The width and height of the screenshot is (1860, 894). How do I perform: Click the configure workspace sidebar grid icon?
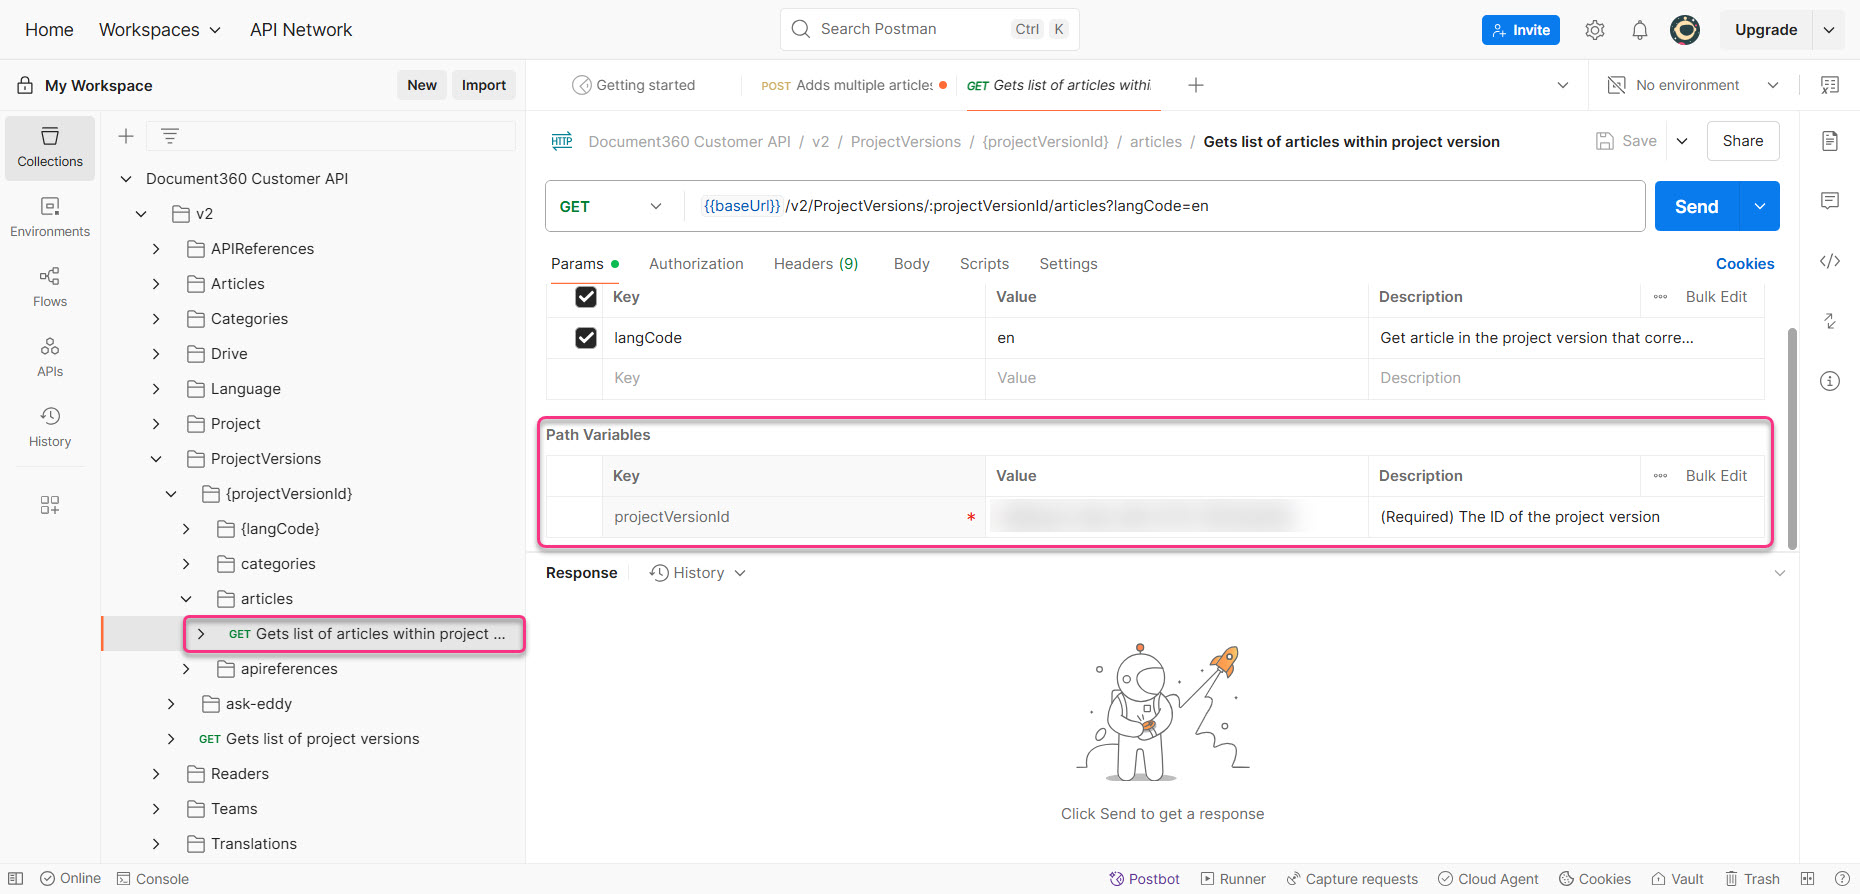pyautogui.click(x=50, y=505)
